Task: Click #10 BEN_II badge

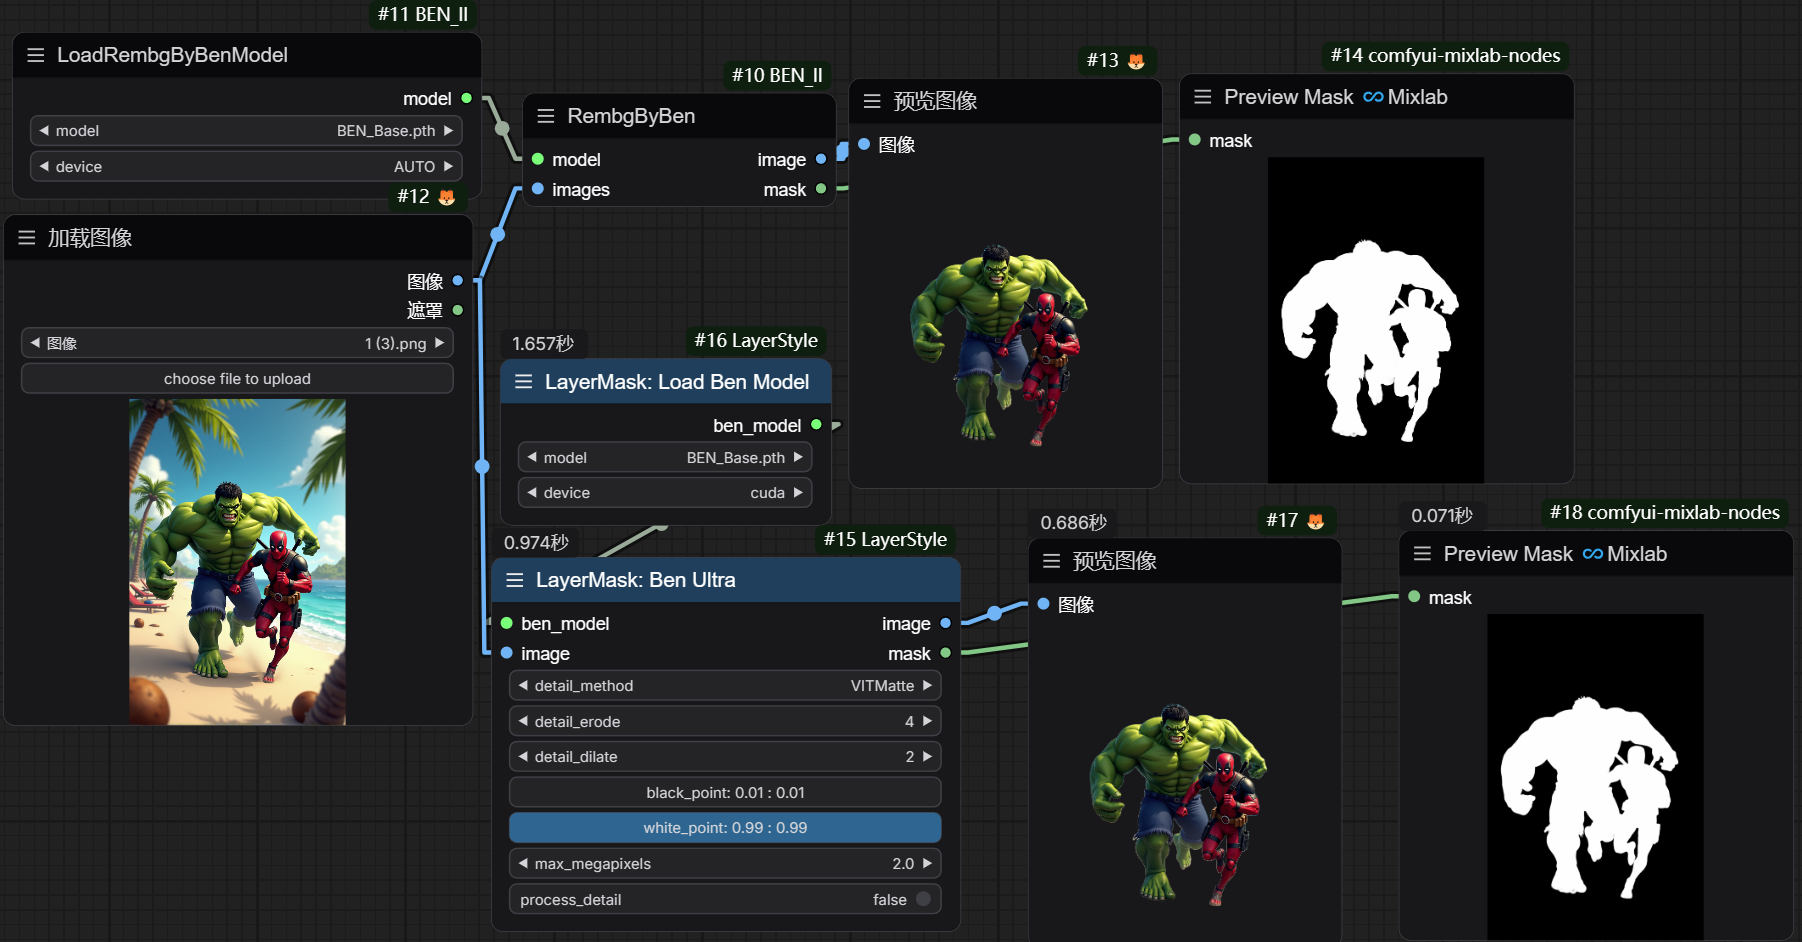Action: (x=777, y=75)
